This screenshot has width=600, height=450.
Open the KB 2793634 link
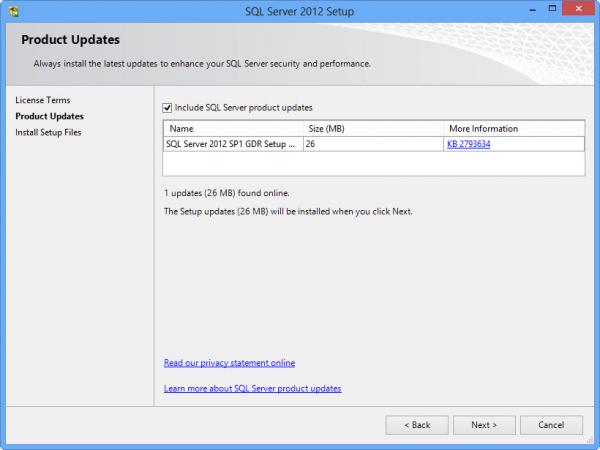(x=468, y=144)
